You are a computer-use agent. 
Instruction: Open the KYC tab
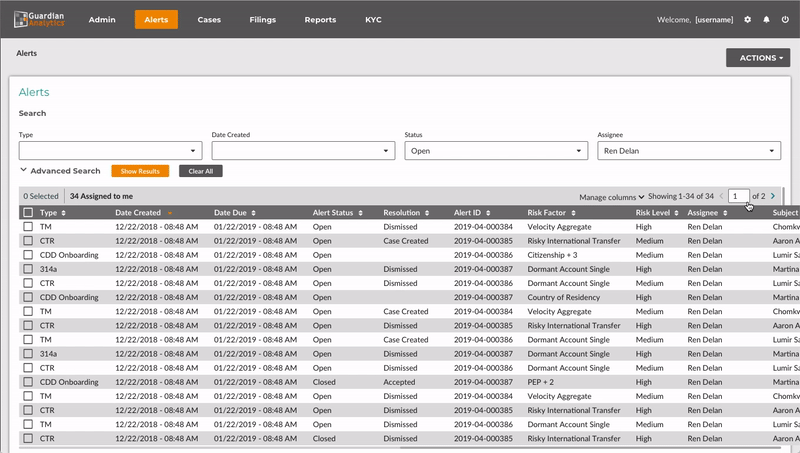(373, 19)
